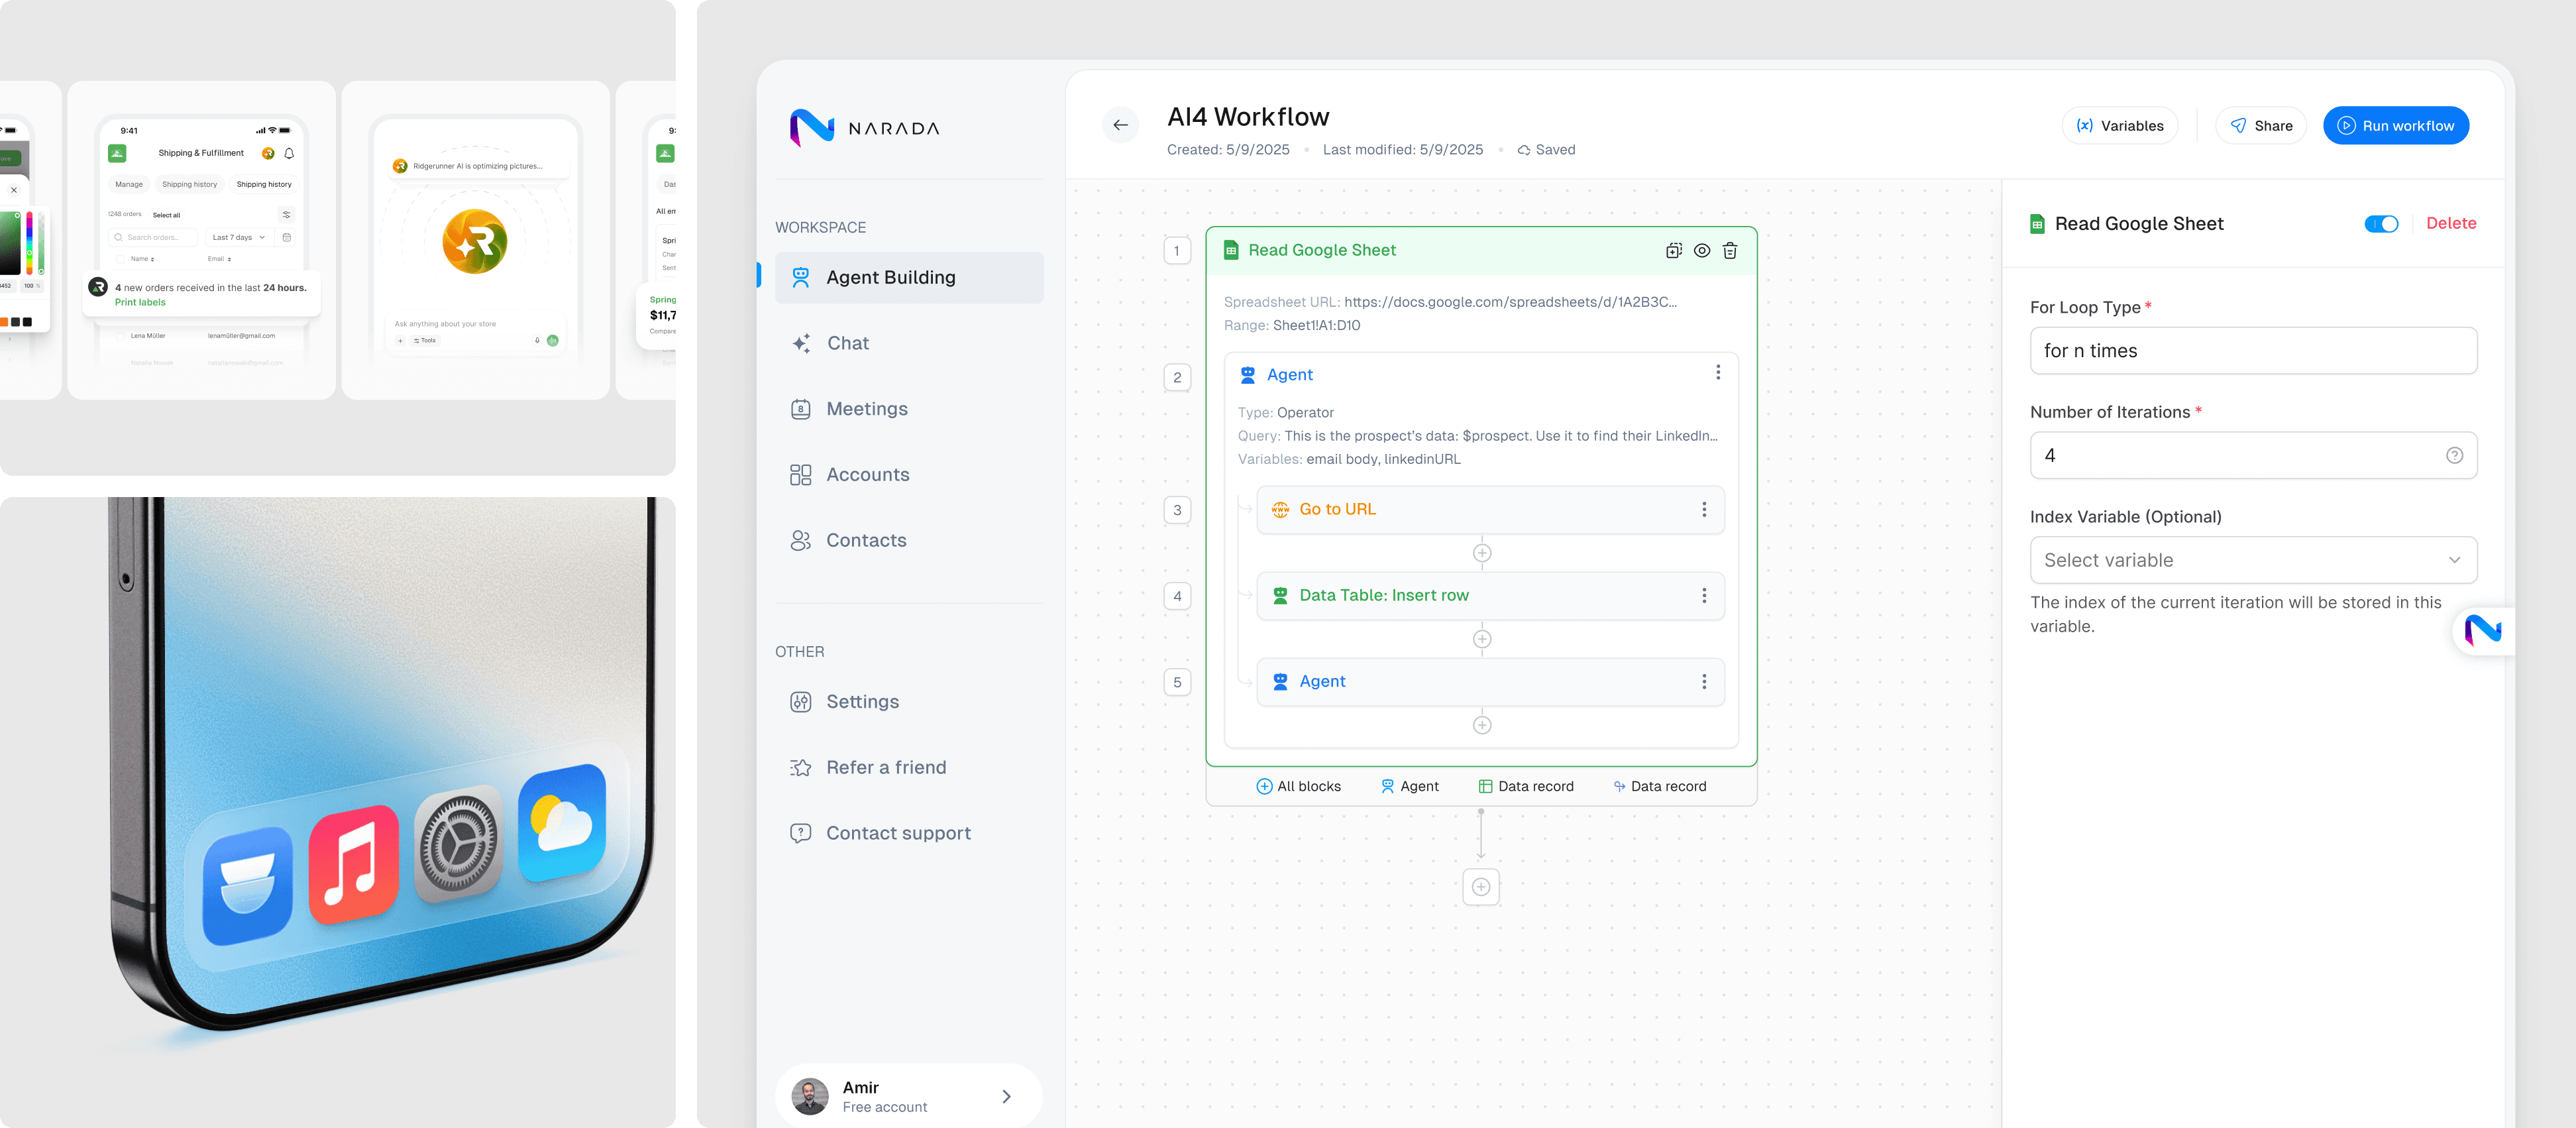The image size is (2576, 1128).
Task: Click the help icon in Number of Iterations field
Action: [x=2454, y=455]
